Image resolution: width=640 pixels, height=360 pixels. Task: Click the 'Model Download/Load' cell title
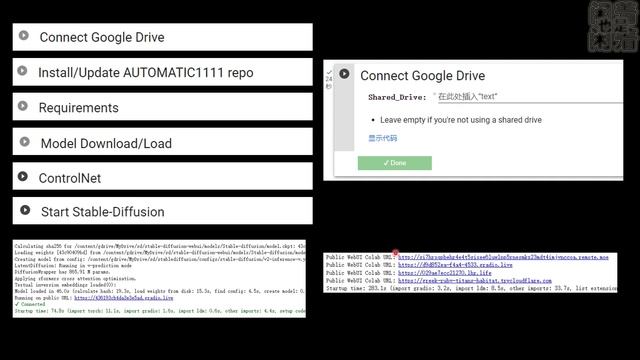click(x=106, y=143)
